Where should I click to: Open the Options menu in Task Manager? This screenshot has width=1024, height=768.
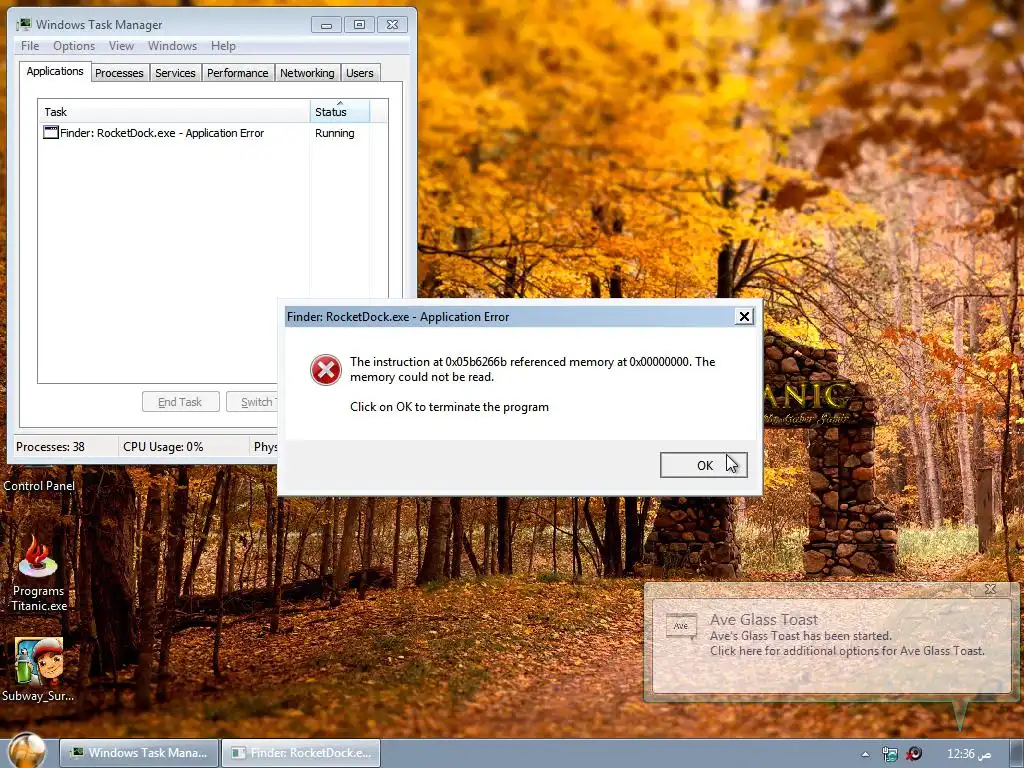[x=74, y=46]
